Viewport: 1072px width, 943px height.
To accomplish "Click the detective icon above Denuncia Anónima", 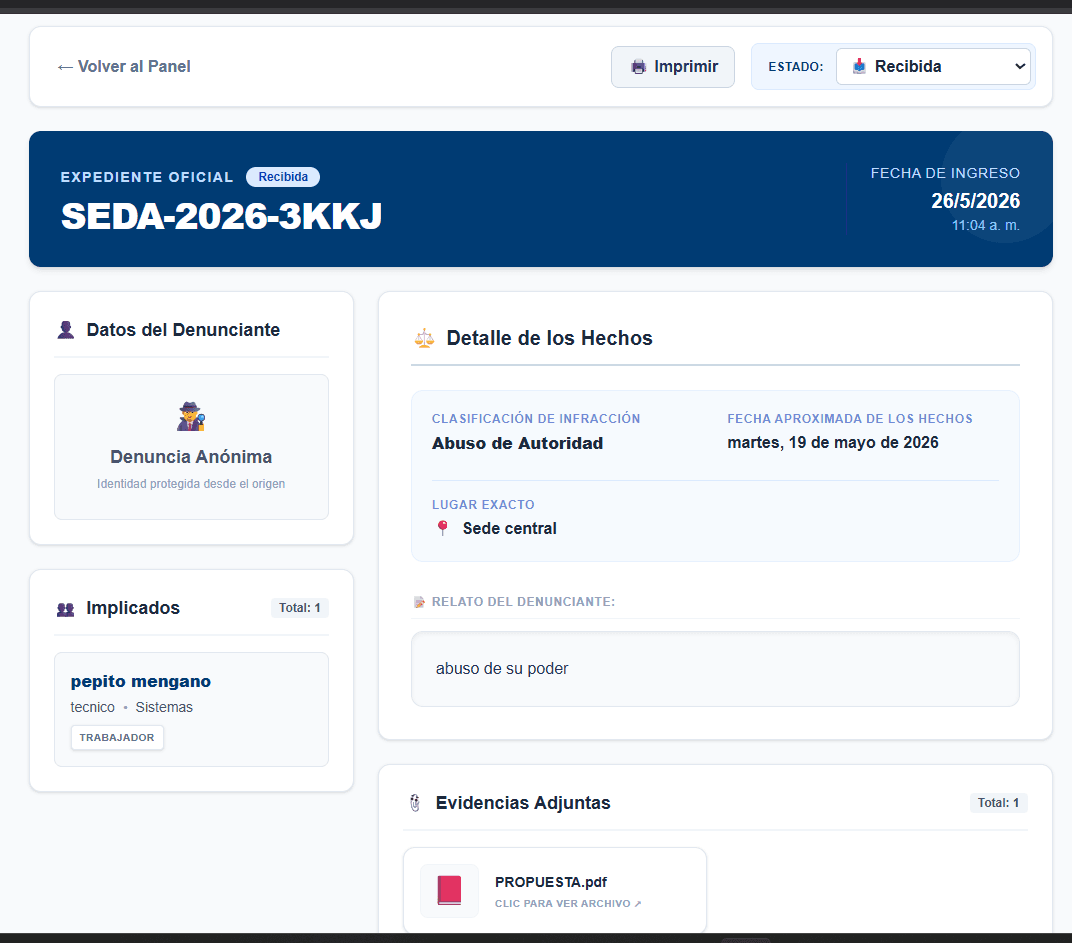I will [x=191, y=416].
